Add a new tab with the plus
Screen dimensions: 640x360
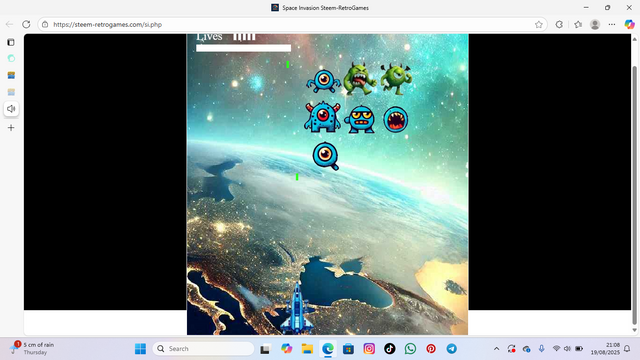click(11, 128)
